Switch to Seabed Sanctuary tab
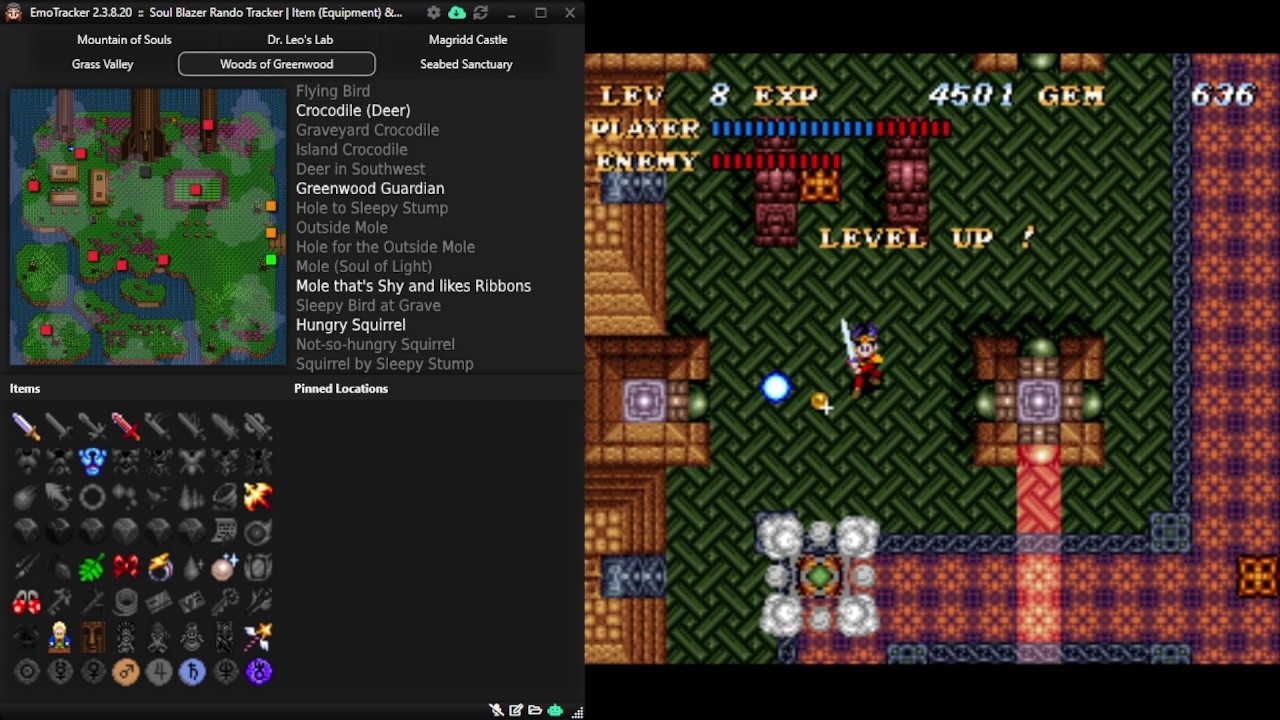 coord(466,64)
